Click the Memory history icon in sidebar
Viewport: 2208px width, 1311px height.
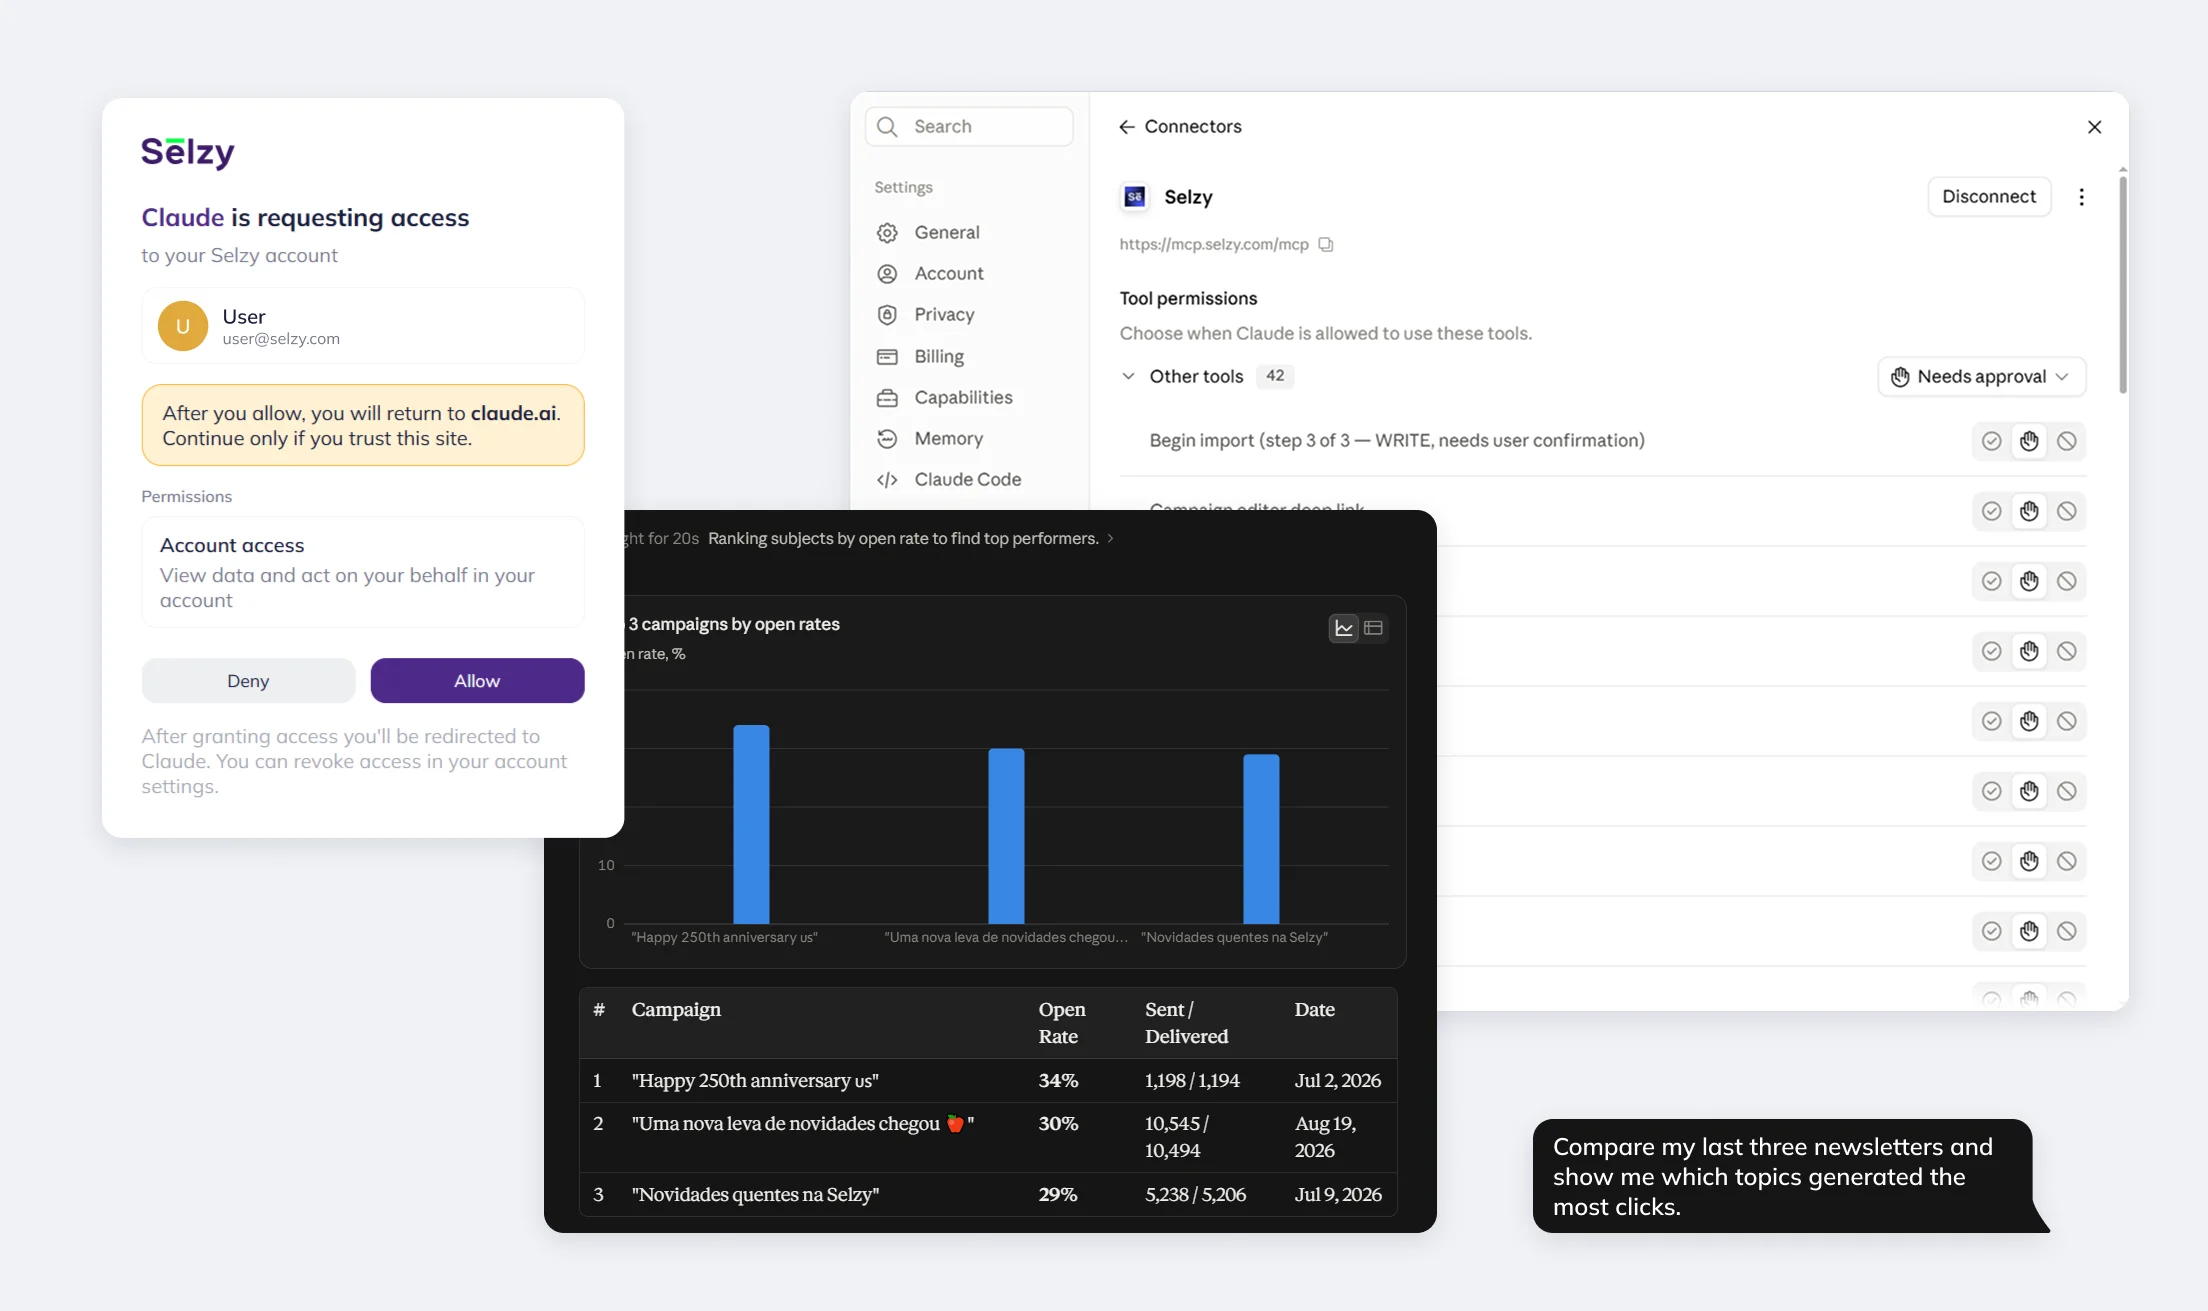[887, 439]
